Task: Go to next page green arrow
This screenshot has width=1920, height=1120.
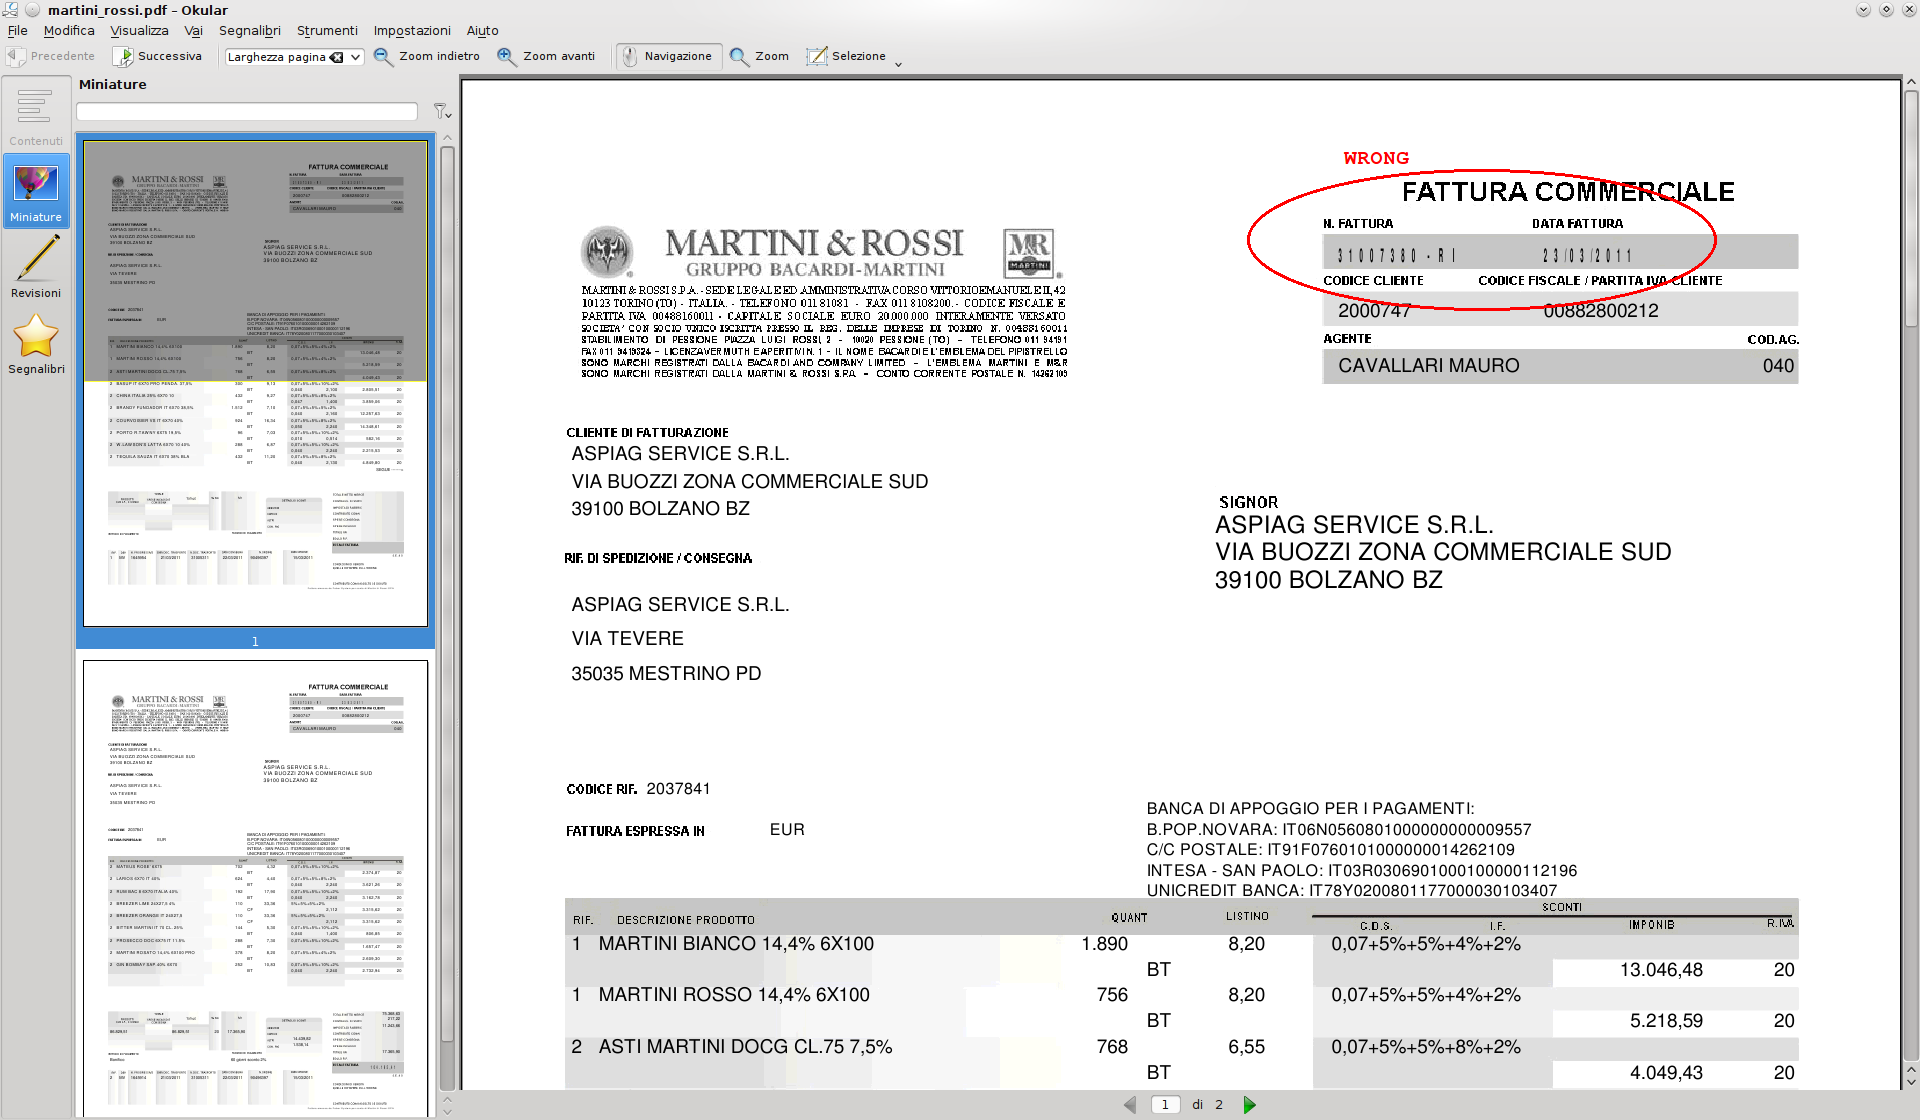Action: click(1249, 1105)
